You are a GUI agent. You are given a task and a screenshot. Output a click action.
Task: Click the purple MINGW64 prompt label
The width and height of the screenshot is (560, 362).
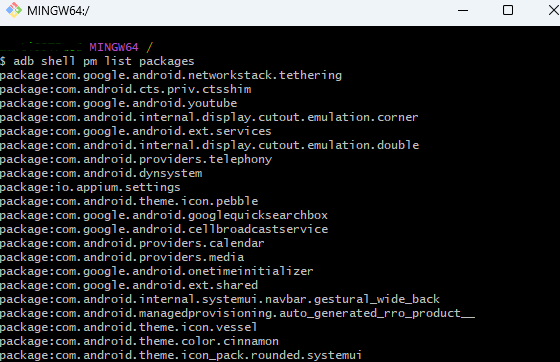coord(114,47)
